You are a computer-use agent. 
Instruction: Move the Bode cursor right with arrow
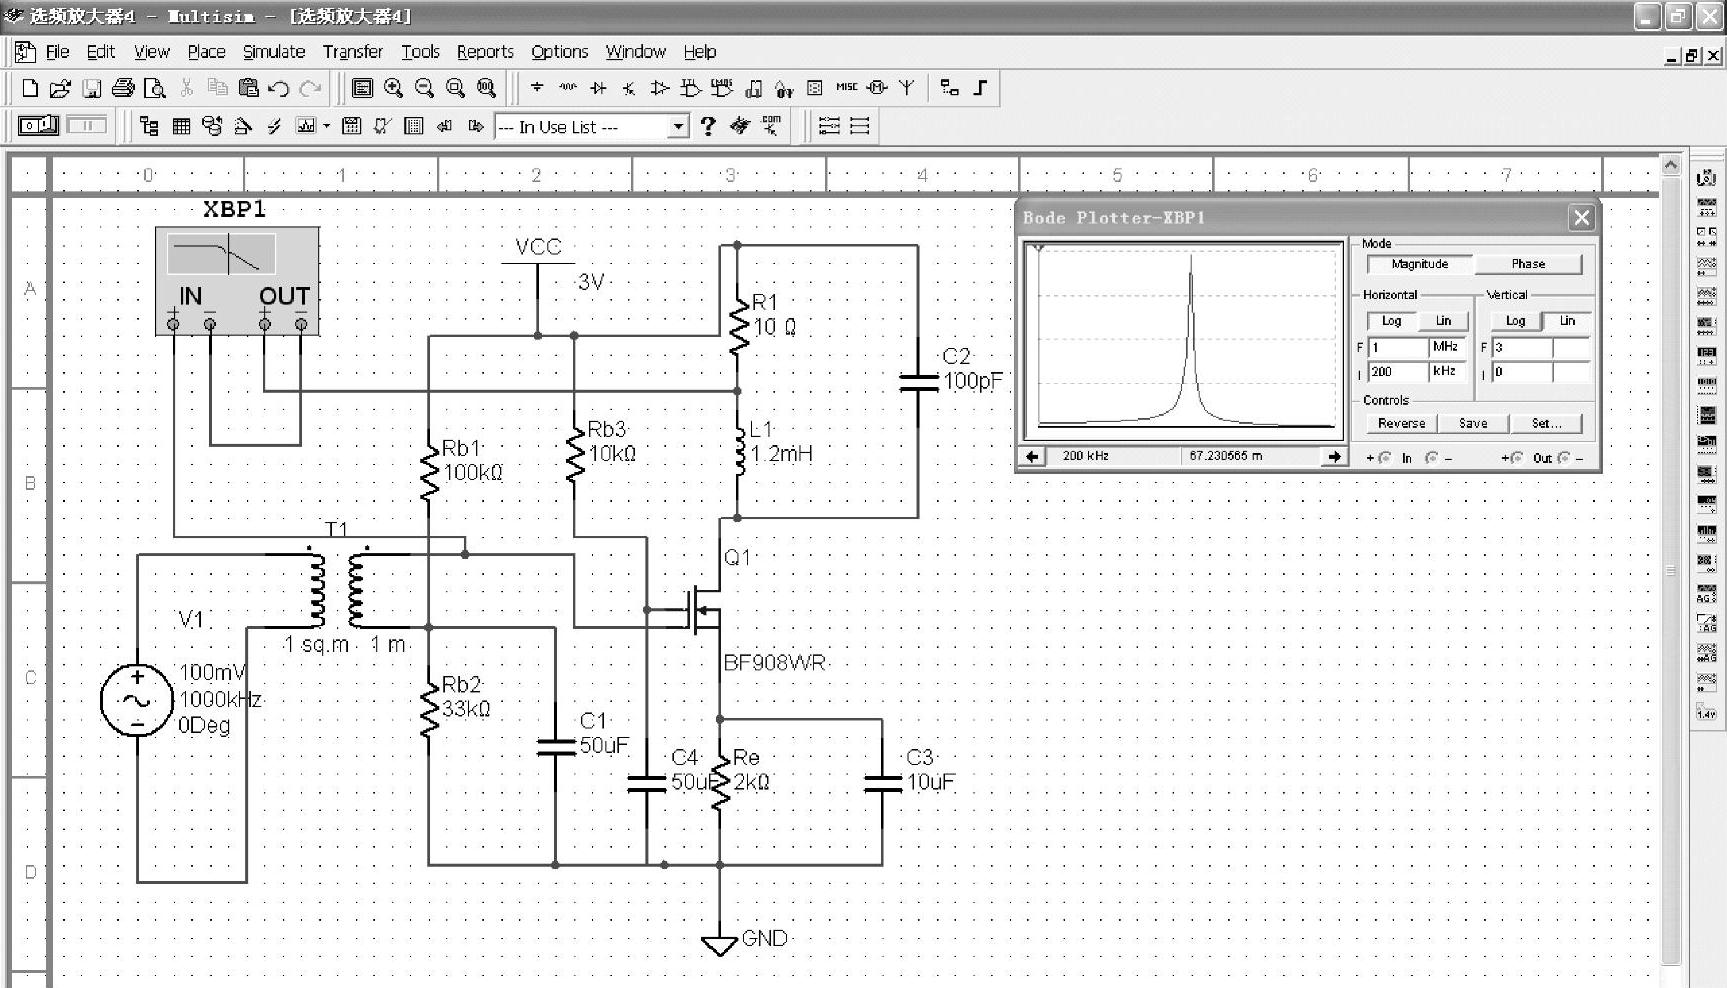[x=1334, y=456]
